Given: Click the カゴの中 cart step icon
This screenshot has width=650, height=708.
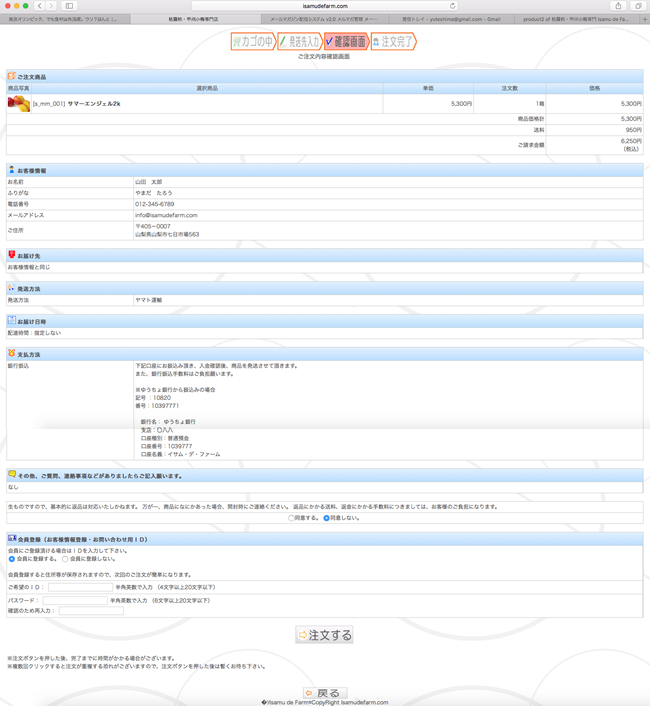Looking at the screenshot, I should click(x=252, y=41).
